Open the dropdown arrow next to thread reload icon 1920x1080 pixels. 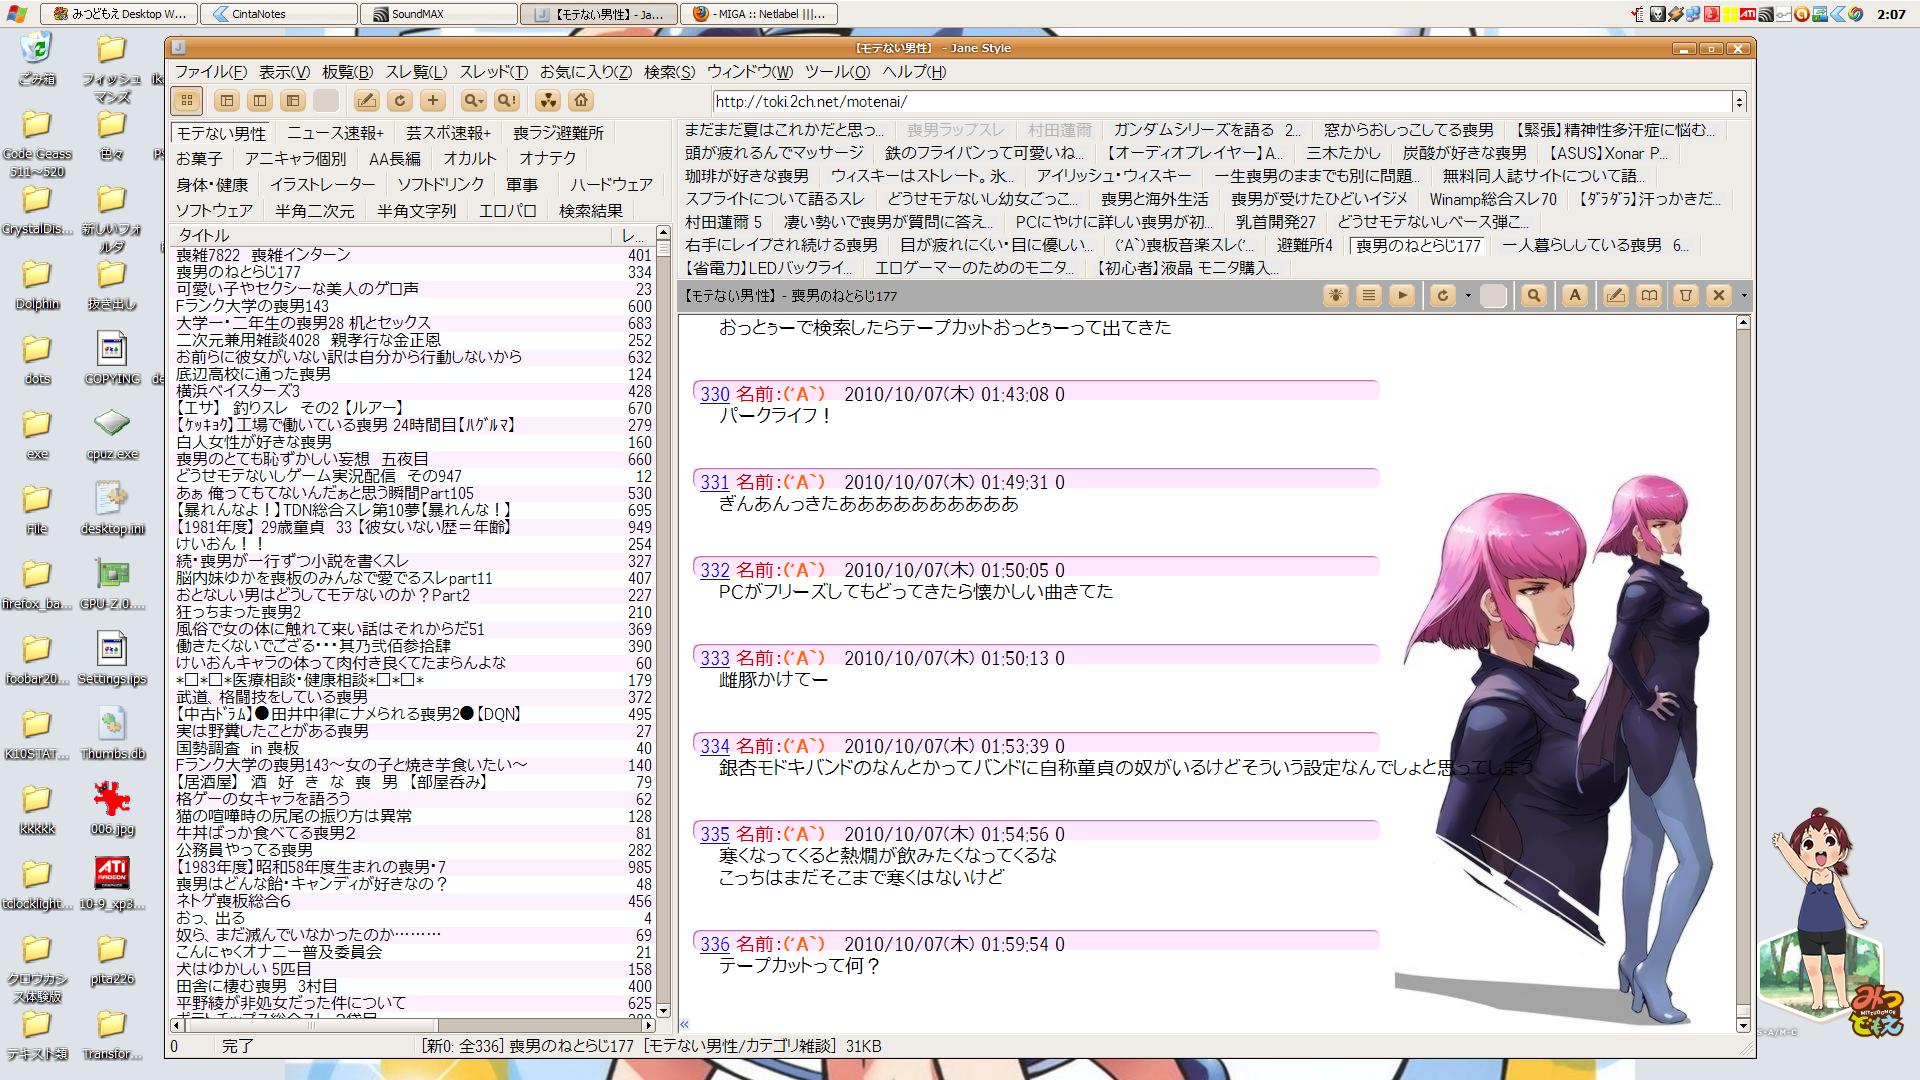click(1468, 295)
